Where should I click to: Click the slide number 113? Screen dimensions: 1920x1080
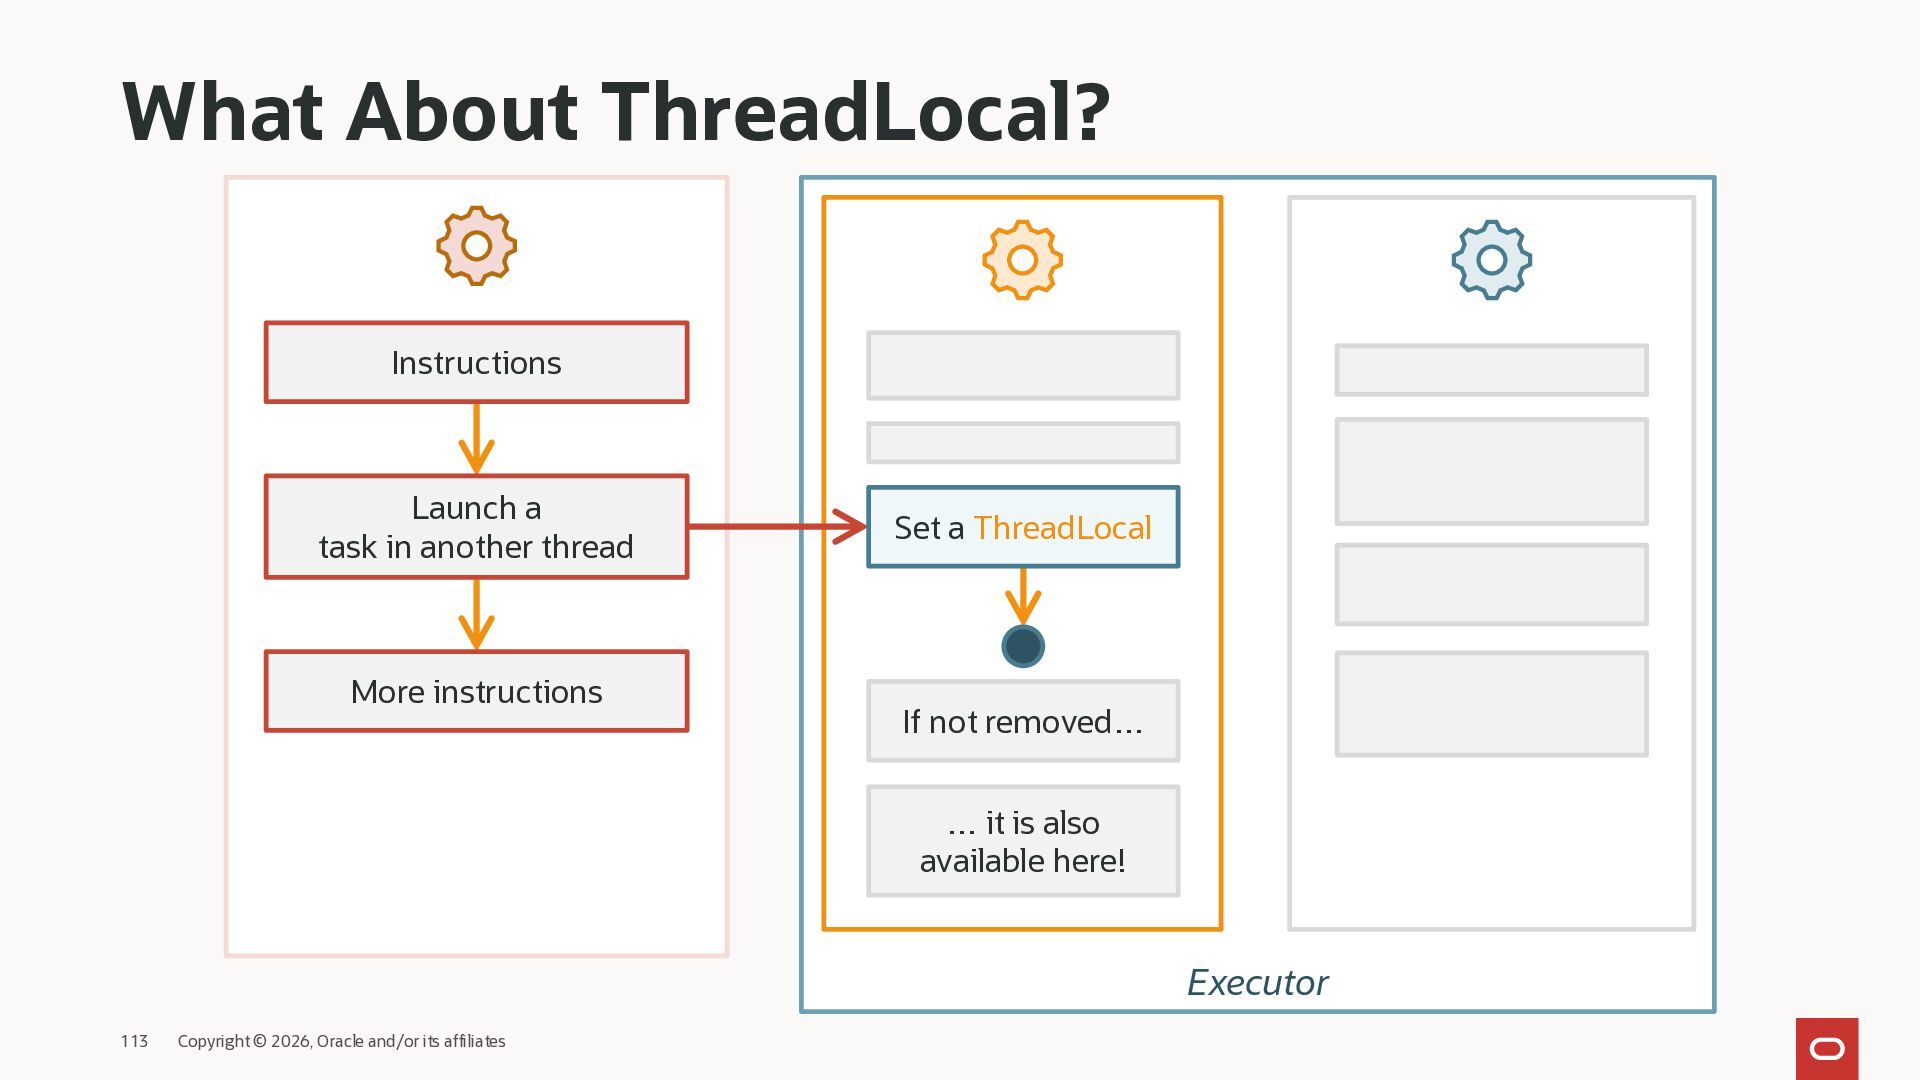tap(134, 1041)
